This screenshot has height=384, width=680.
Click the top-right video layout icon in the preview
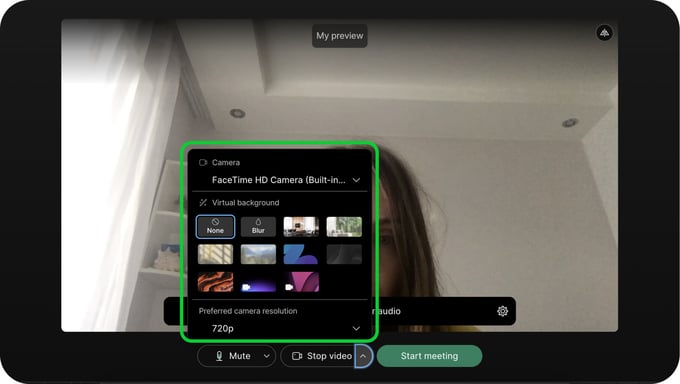(x=604, y=33)
